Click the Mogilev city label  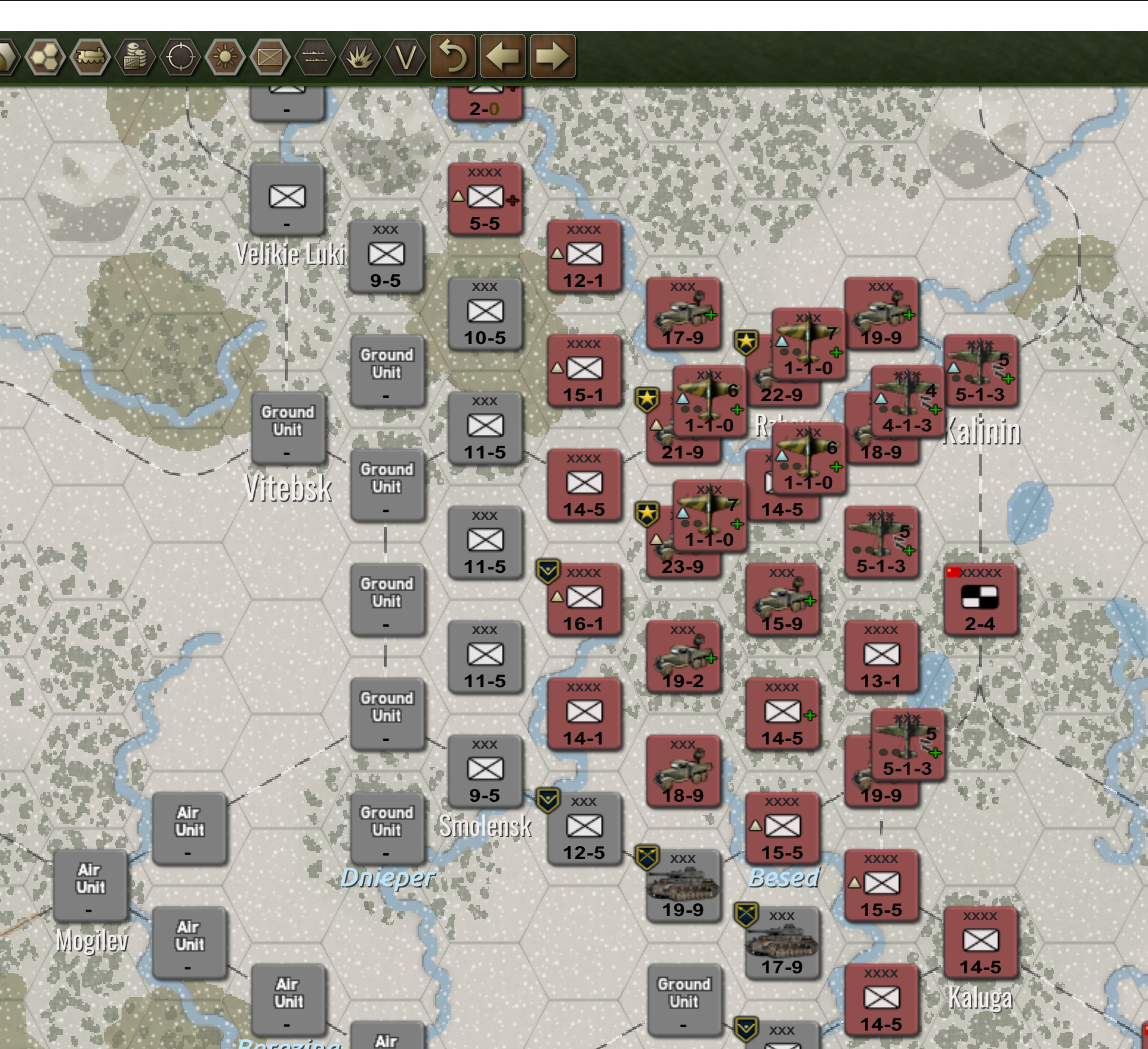pos(92,941)
